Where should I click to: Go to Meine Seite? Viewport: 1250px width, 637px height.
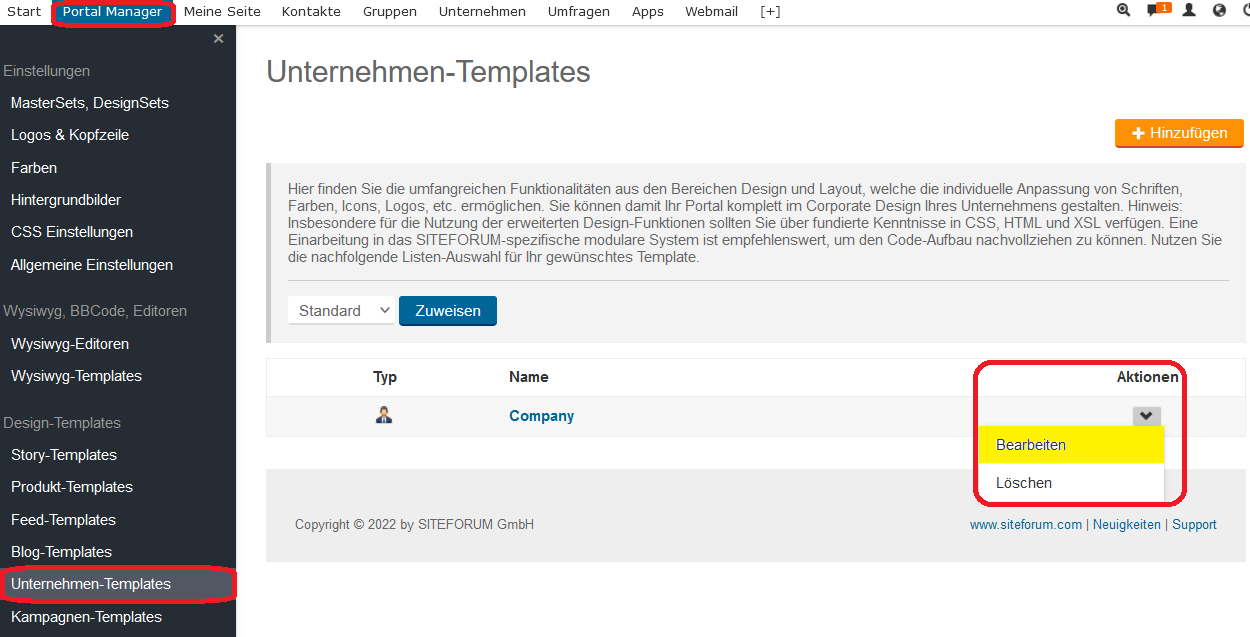[x=222, y=12]
